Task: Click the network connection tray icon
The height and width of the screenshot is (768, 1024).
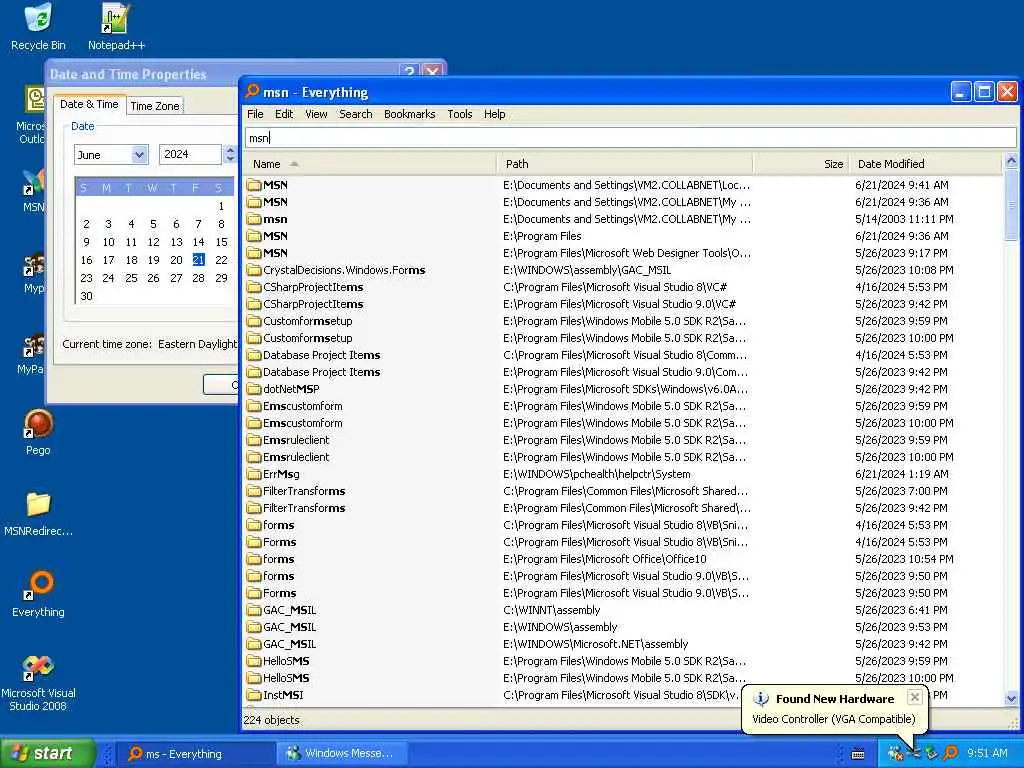Action: point(914,753)
